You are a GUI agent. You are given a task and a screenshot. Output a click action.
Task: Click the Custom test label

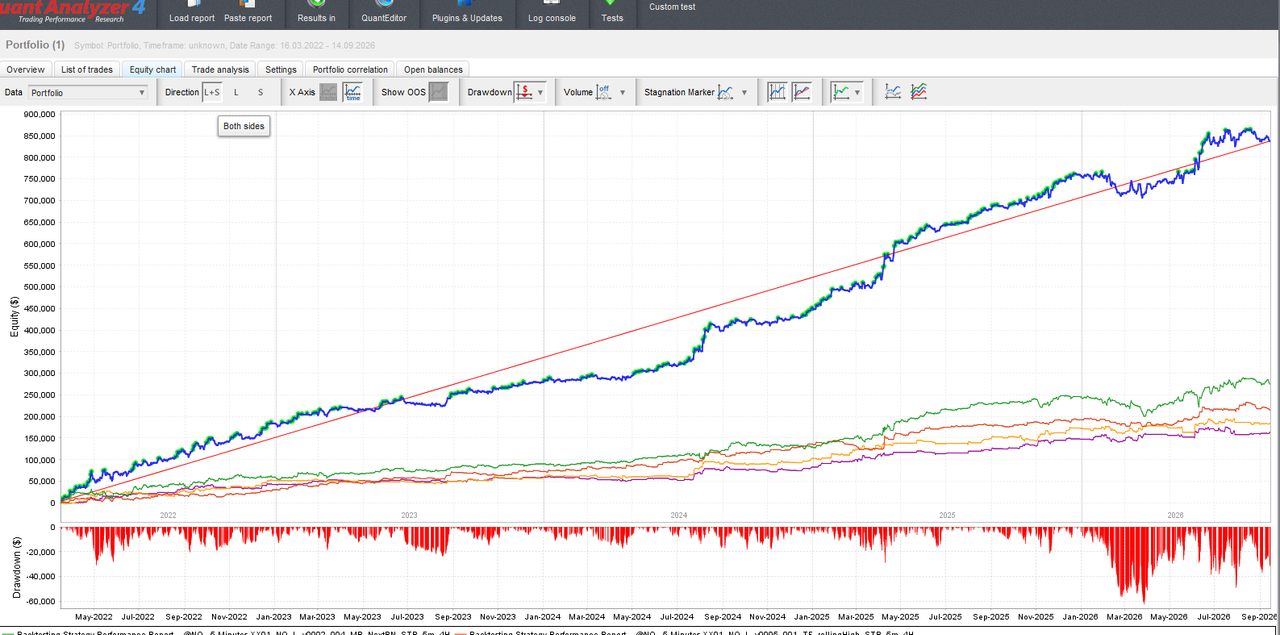[x=672, y=7]
